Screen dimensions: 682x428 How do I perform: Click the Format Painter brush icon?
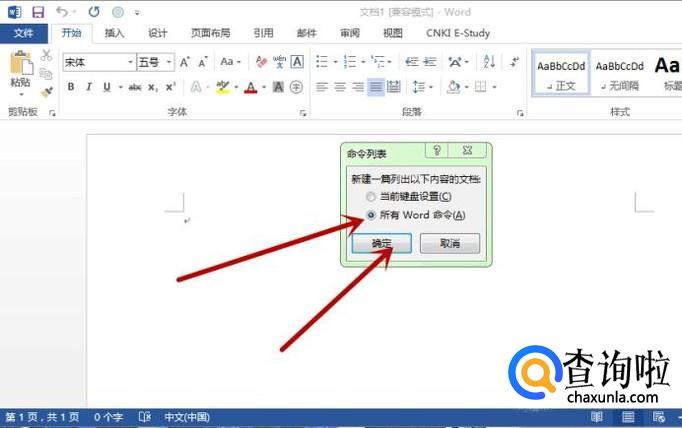tap(46, 92)
